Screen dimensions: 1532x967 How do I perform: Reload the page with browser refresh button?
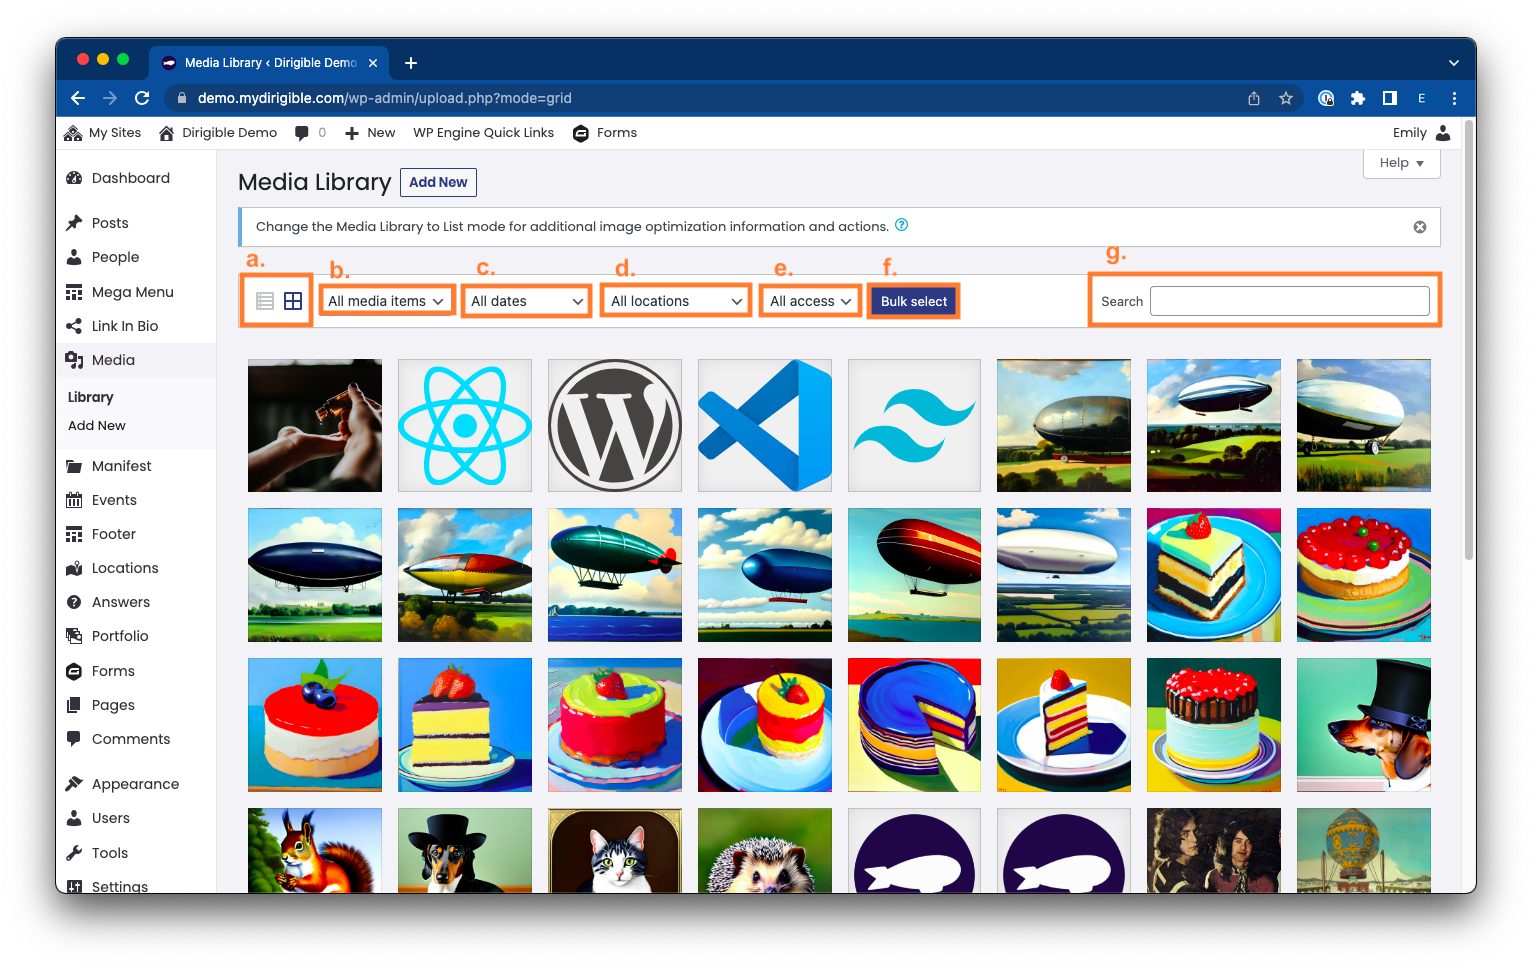[142, 98]
